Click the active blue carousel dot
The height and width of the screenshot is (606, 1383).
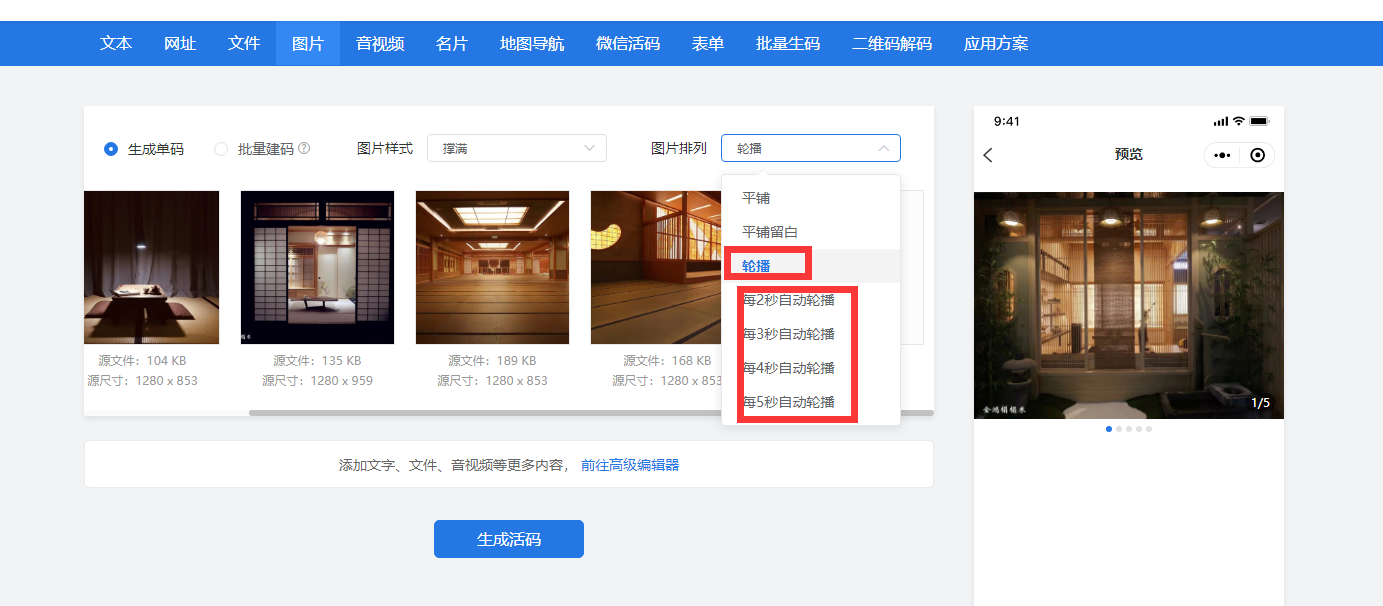[x=1109, y=429]
